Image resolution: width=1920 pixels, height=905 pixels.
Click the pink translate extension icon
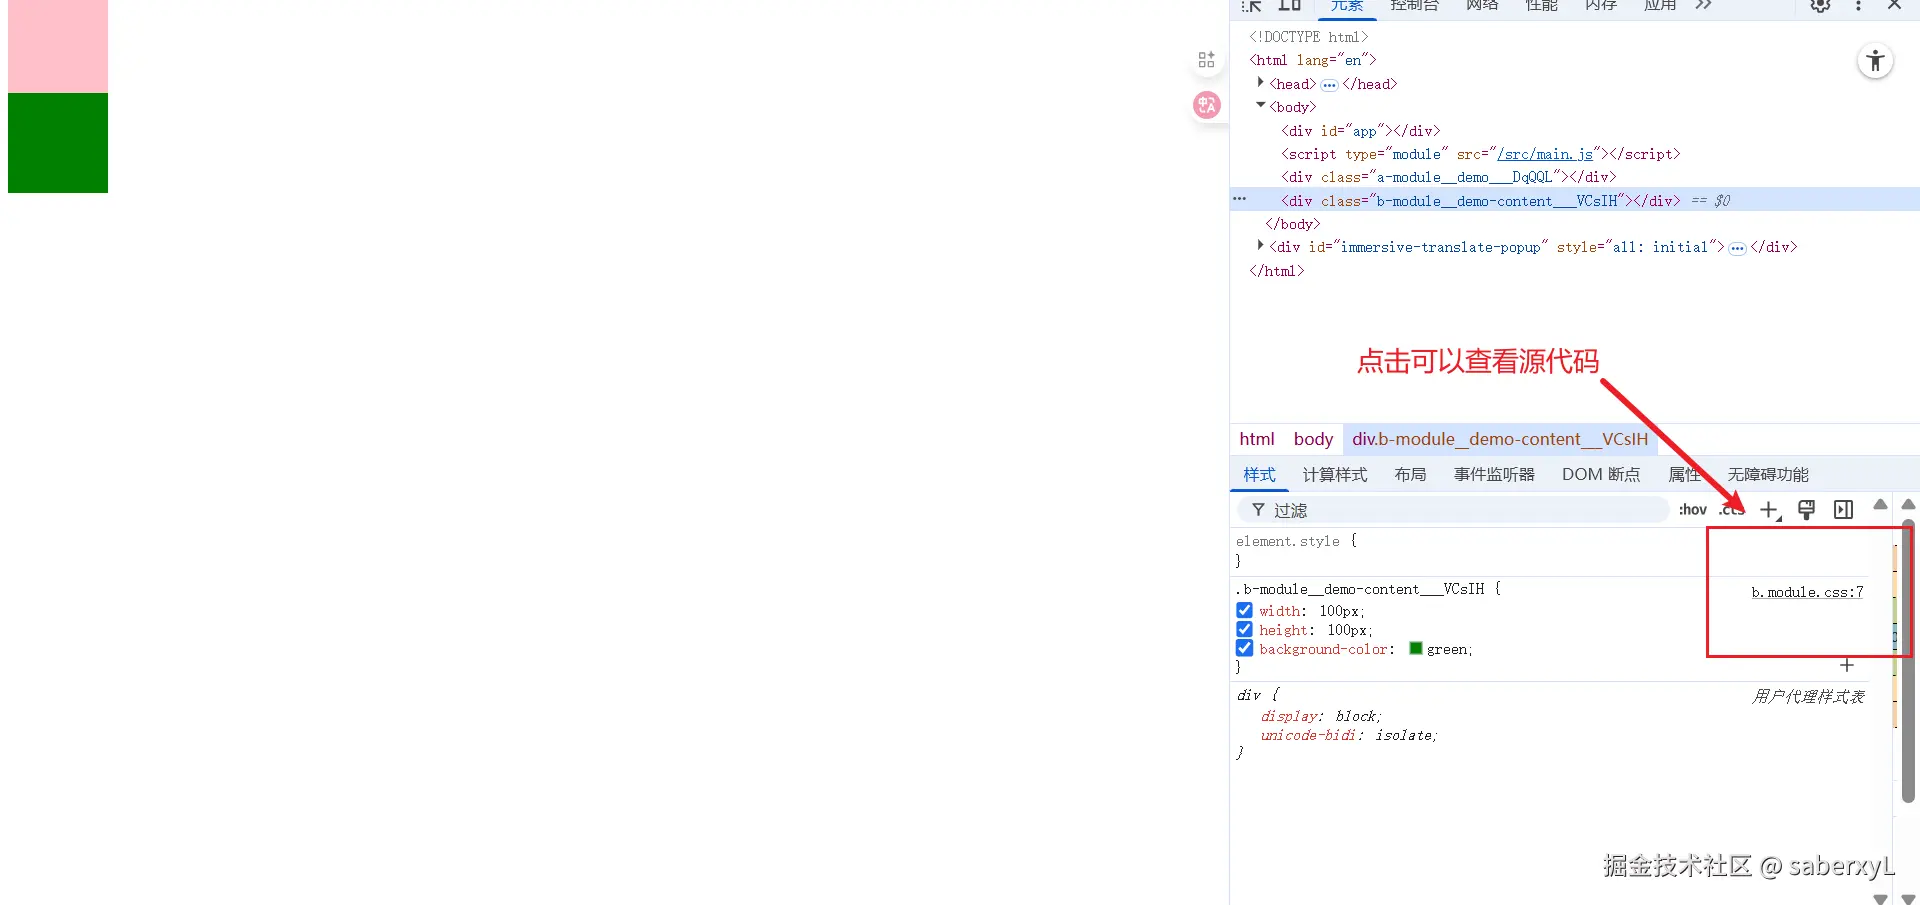[x=1207, y=105]
